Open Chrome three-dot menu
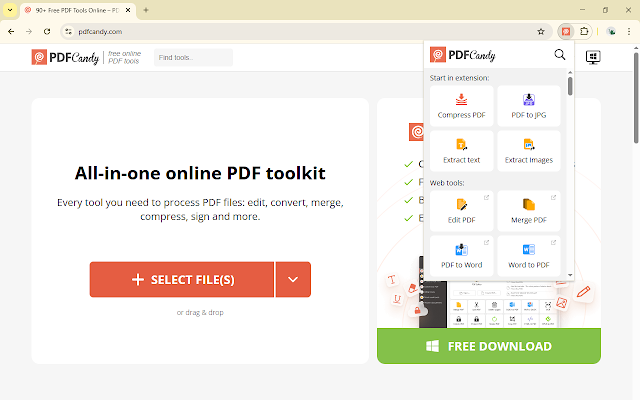 point(629,31)
